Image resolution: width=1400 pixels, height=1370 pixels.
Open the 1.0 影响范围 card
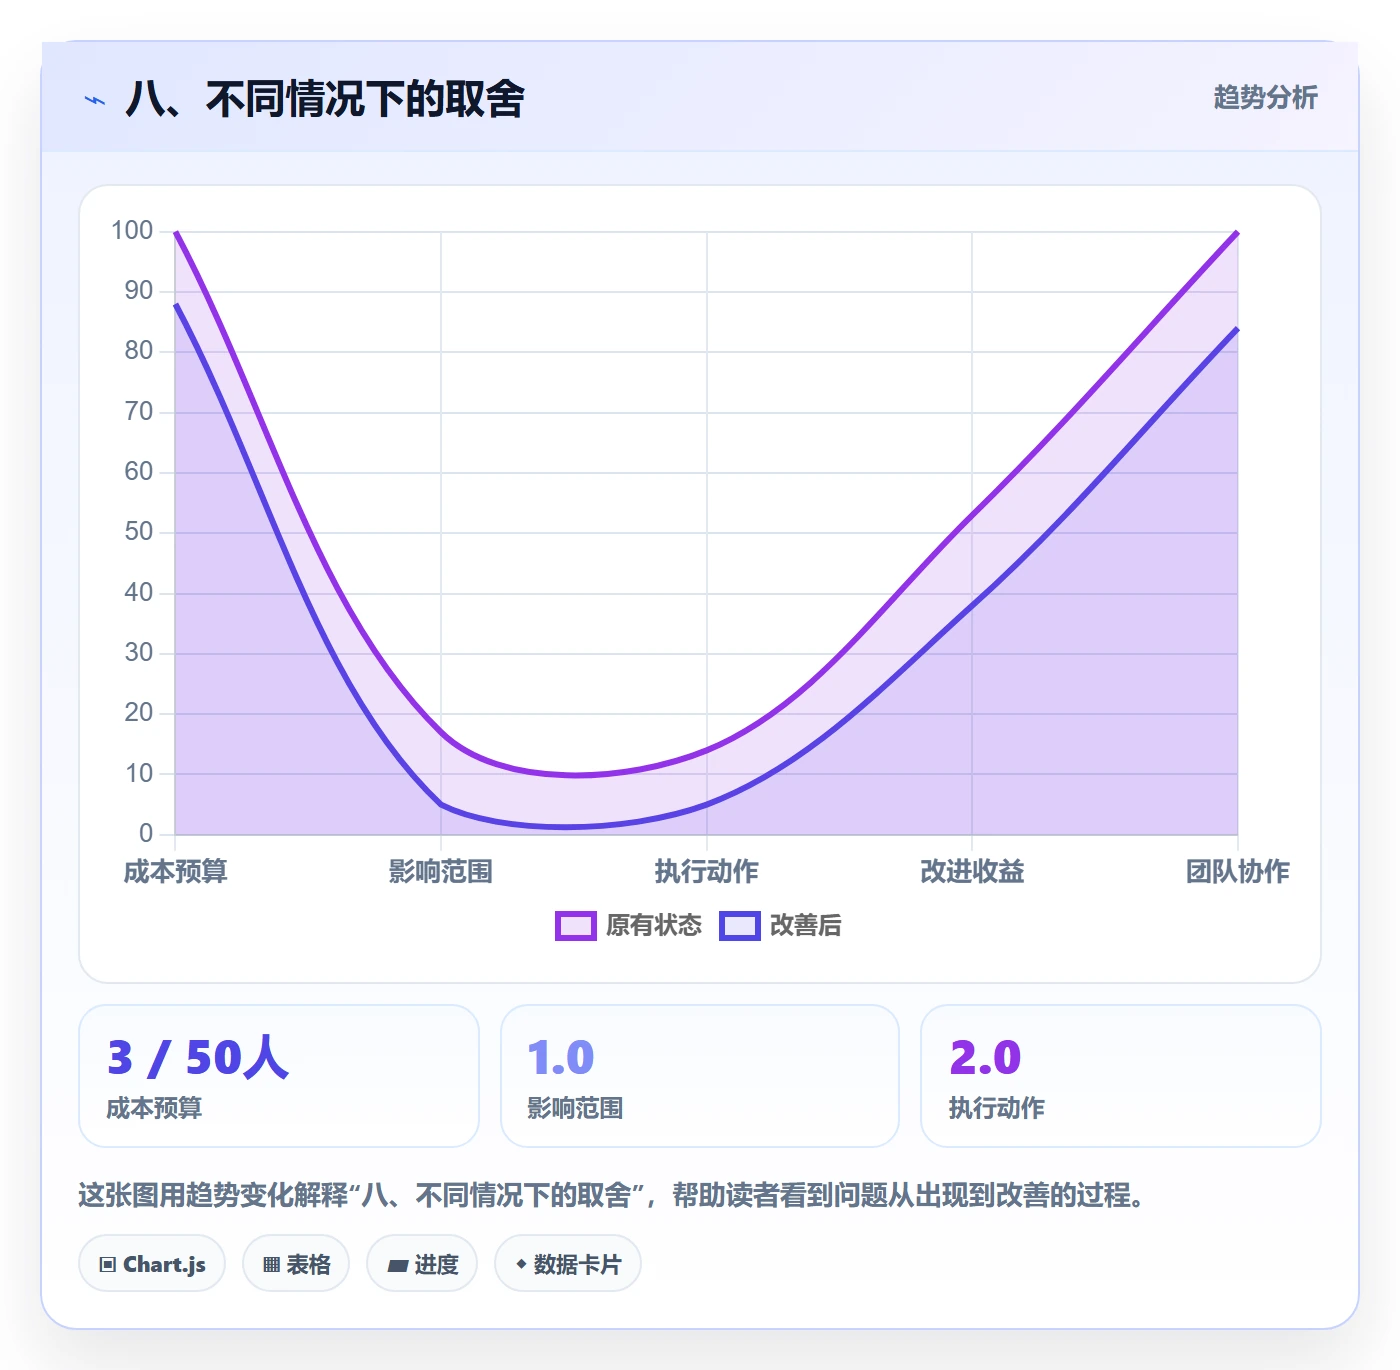click(700, 1076)
